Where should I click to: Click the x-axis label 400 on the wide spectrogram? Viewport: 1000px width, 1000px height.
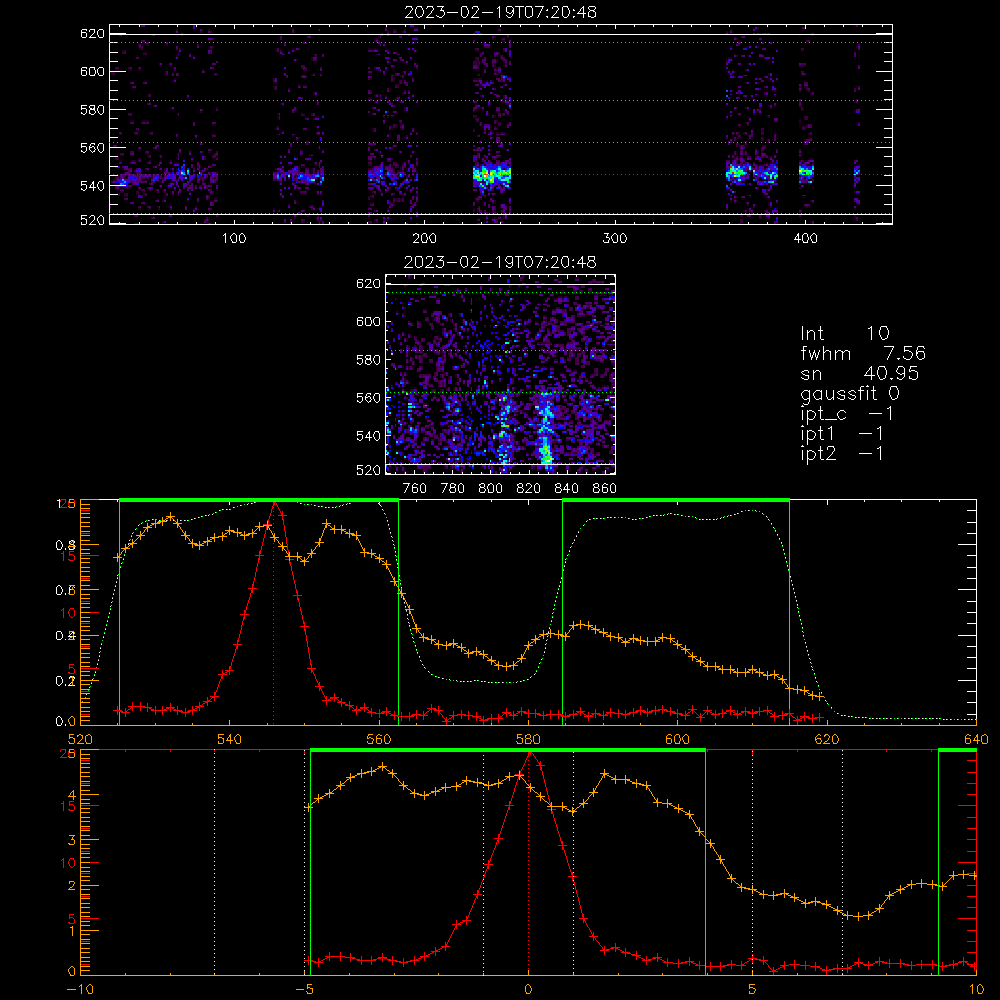(x=805, y=239)
